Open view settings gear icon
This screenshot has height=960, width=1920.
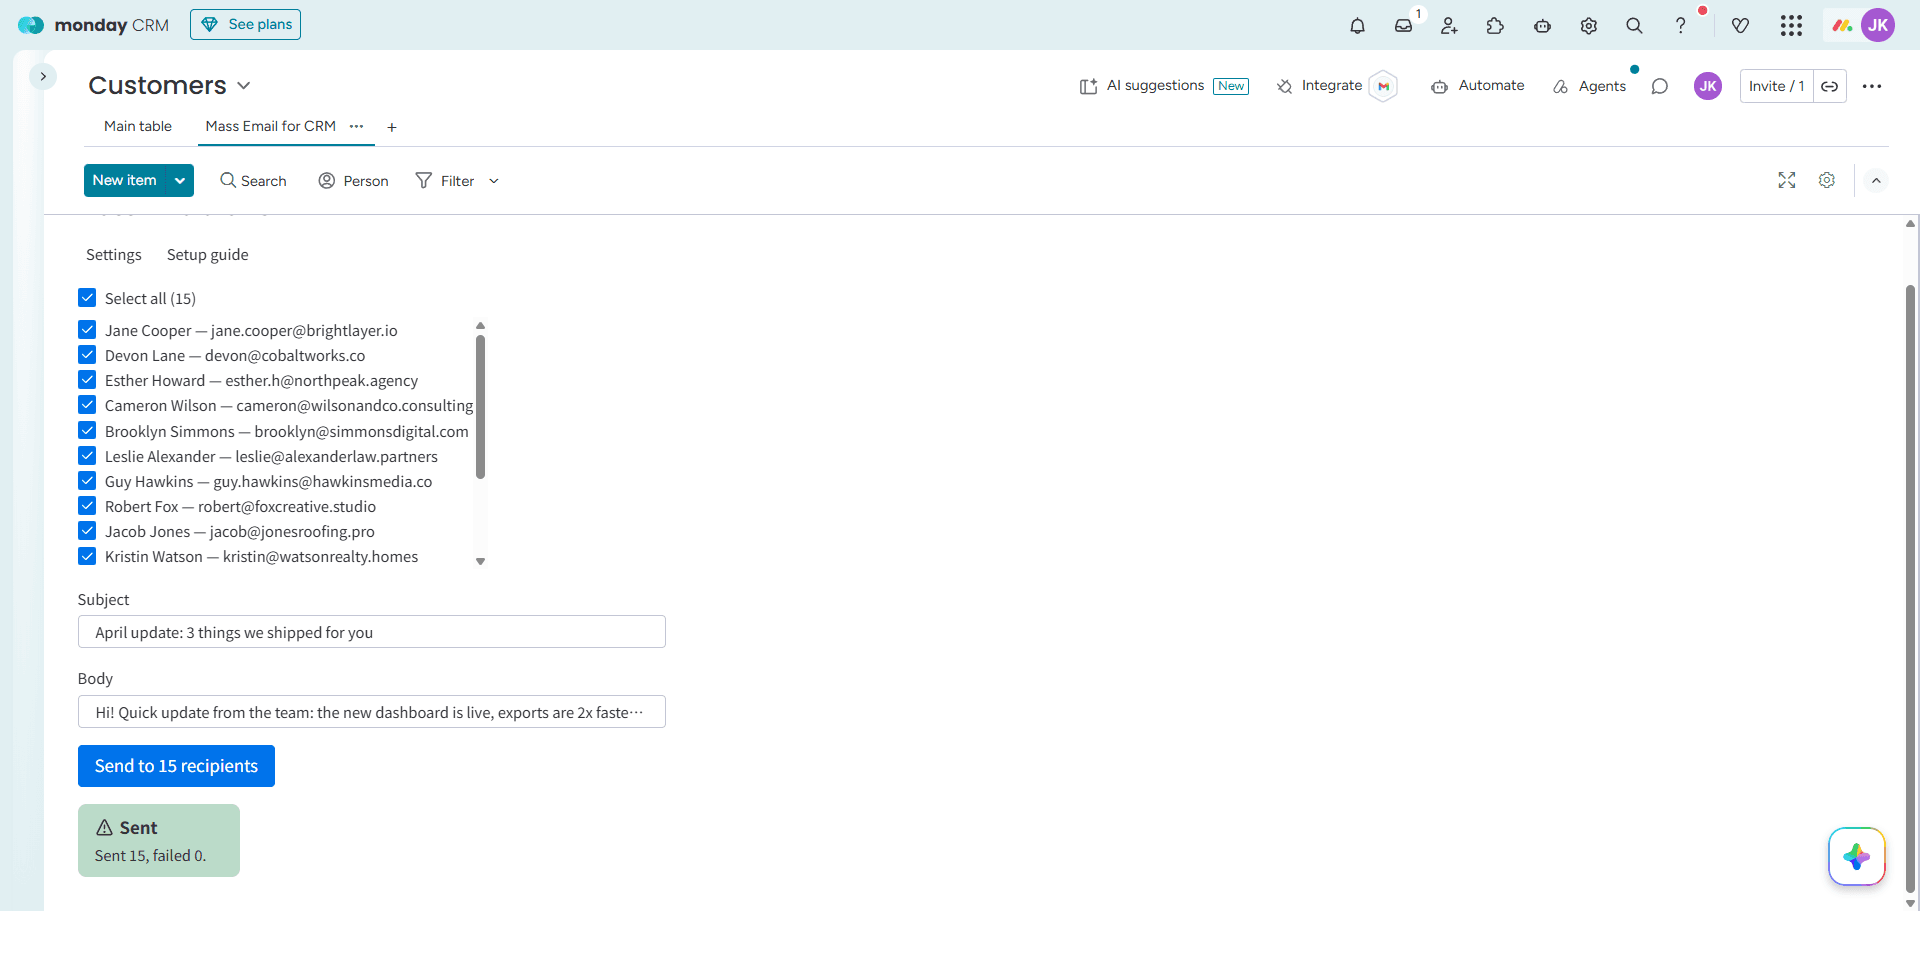pos(1827,180)
